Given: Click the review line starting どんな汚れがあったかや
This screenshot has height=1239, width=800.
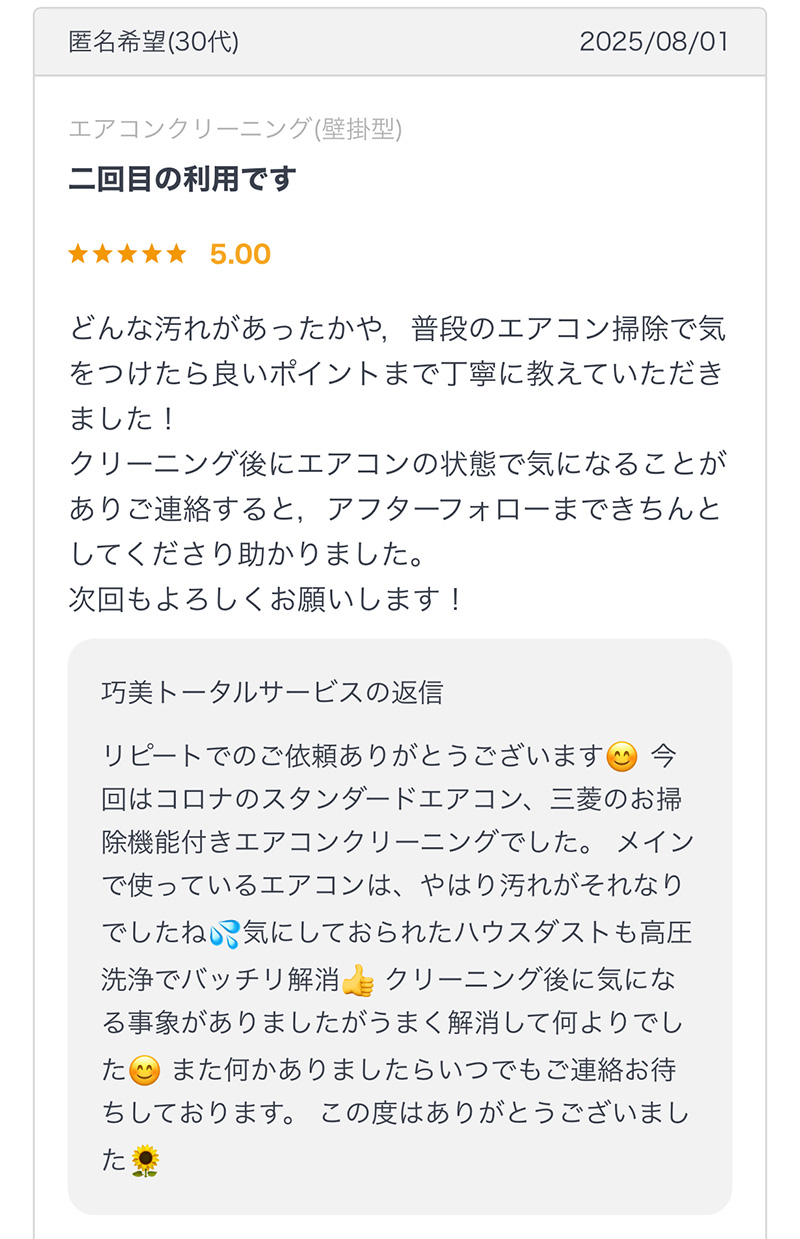Looking at the screenshot, I should point(398,329).
